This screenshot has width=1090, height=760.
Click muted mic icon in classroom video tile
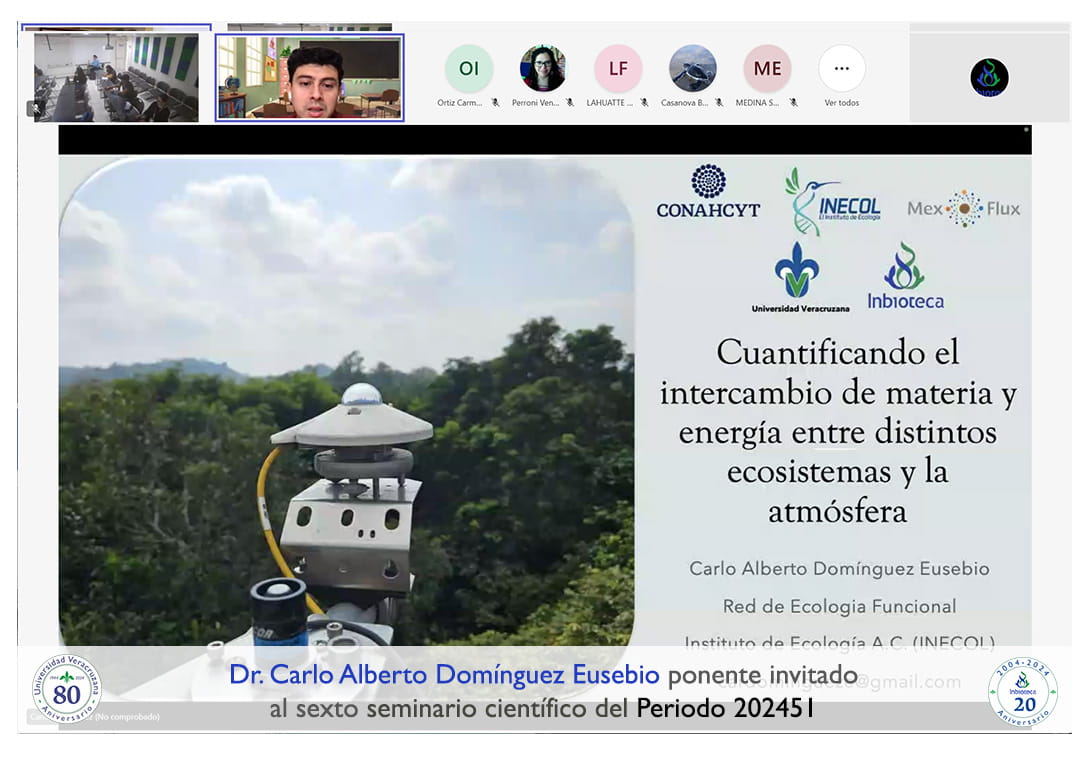point(36,108)
